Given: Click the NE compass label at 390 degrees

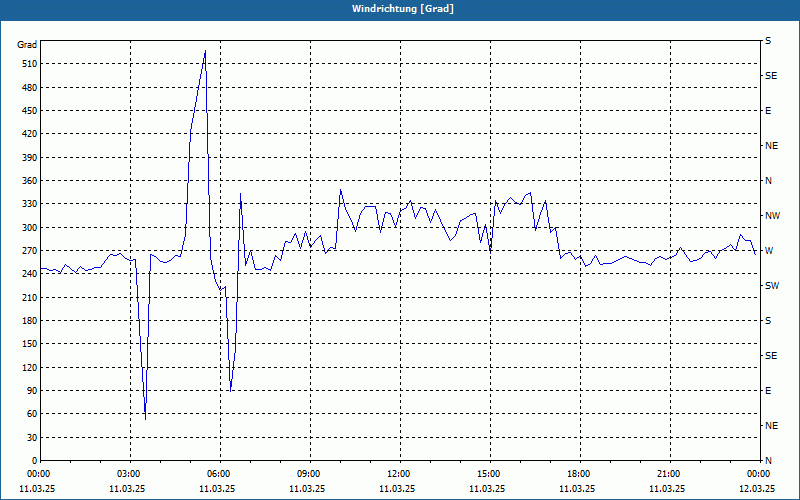Looking at the screenshot, I should (x=772, y=146).
